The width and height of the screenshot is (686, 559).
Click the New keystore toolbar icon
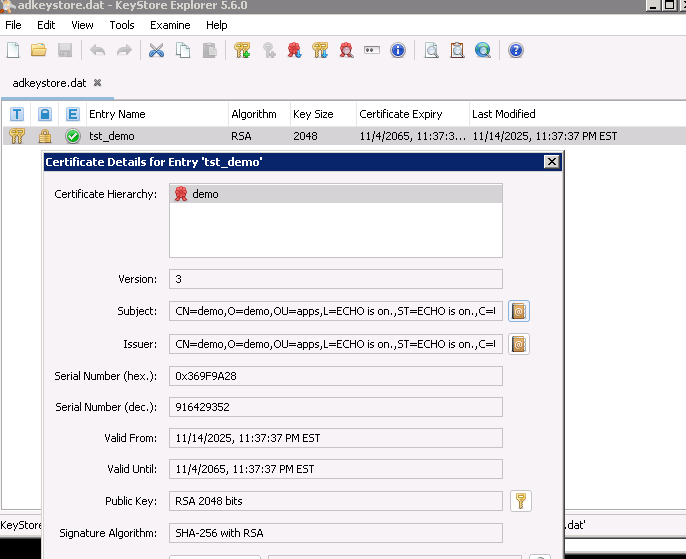click(13, 50)
